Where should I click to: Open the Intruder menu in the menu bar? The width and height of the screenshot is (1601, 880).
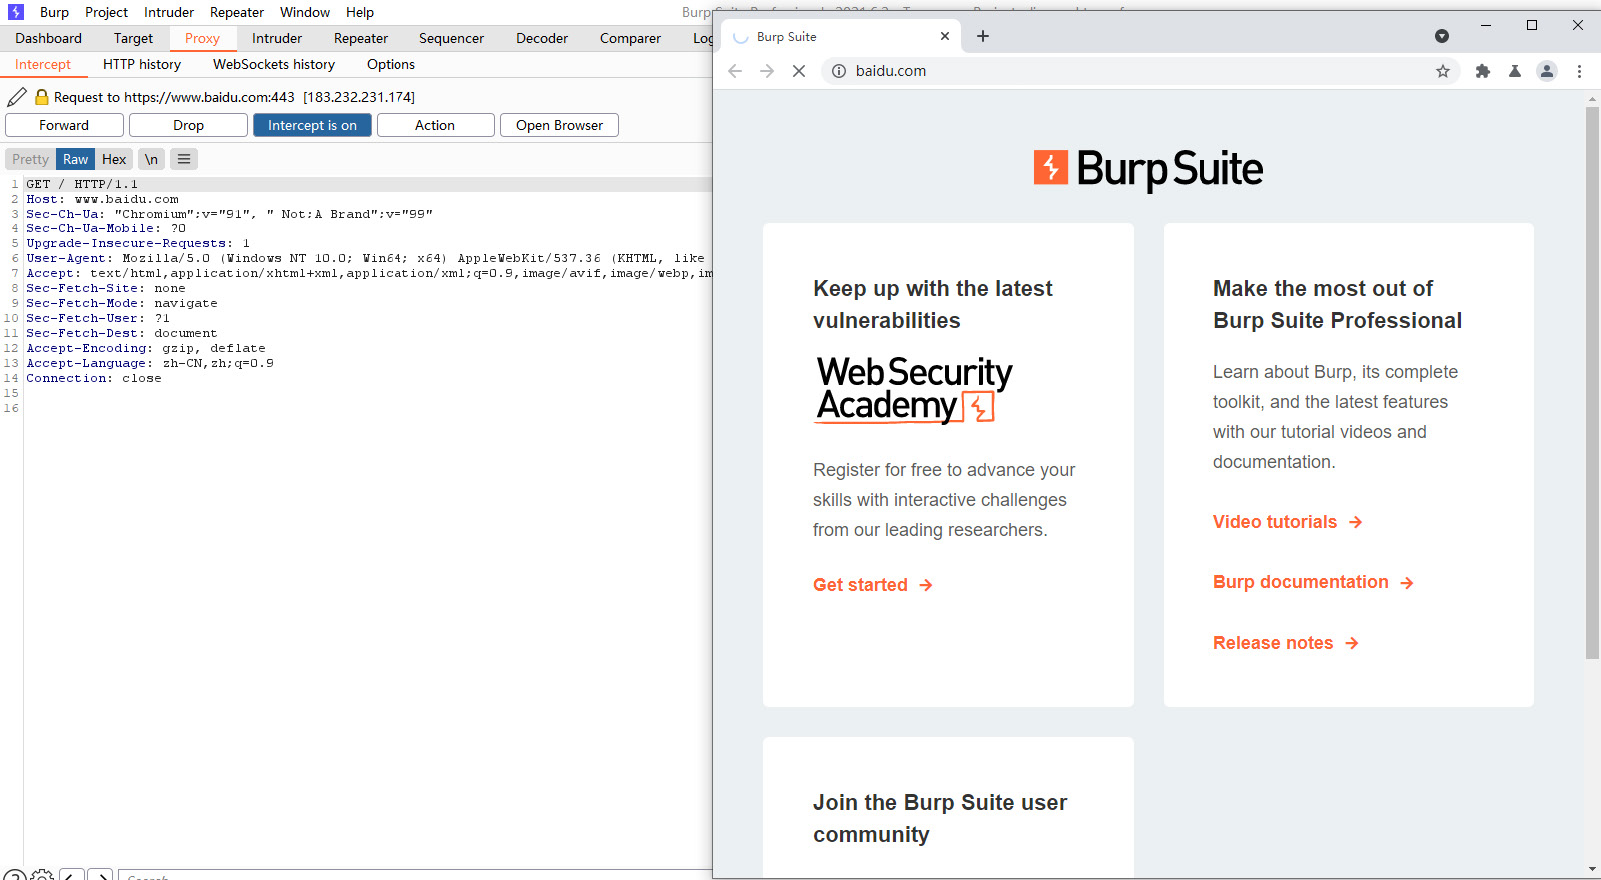tap(169, 12)
